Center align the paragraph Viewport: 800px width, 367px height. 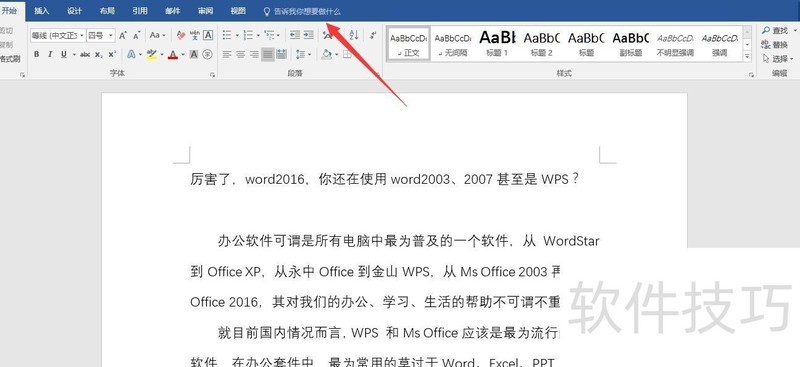pyautogui.click(x=240, y=54)
